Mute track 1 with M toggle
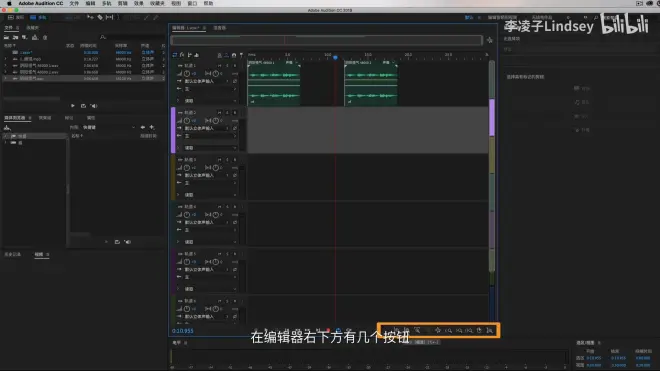Screen dimensions: 660x371 coord(220,66)
